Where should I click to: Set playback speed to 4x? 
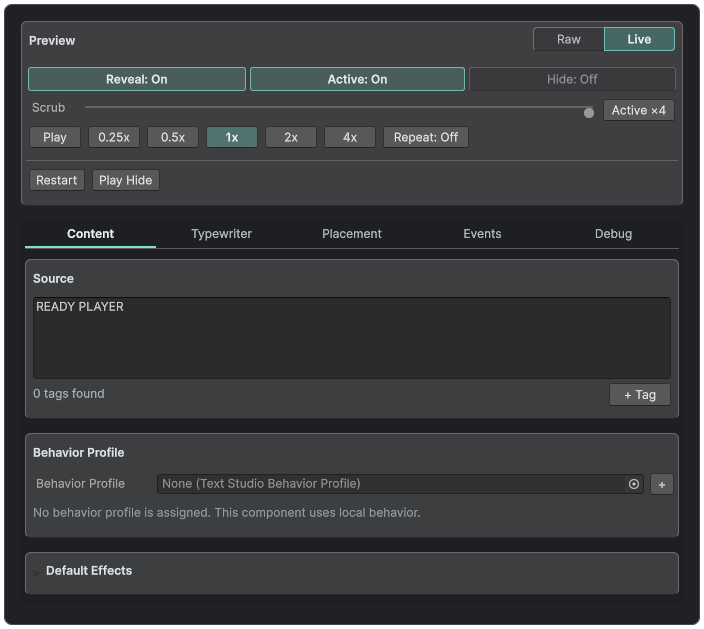pyautogui.click(x=350, y=137)
